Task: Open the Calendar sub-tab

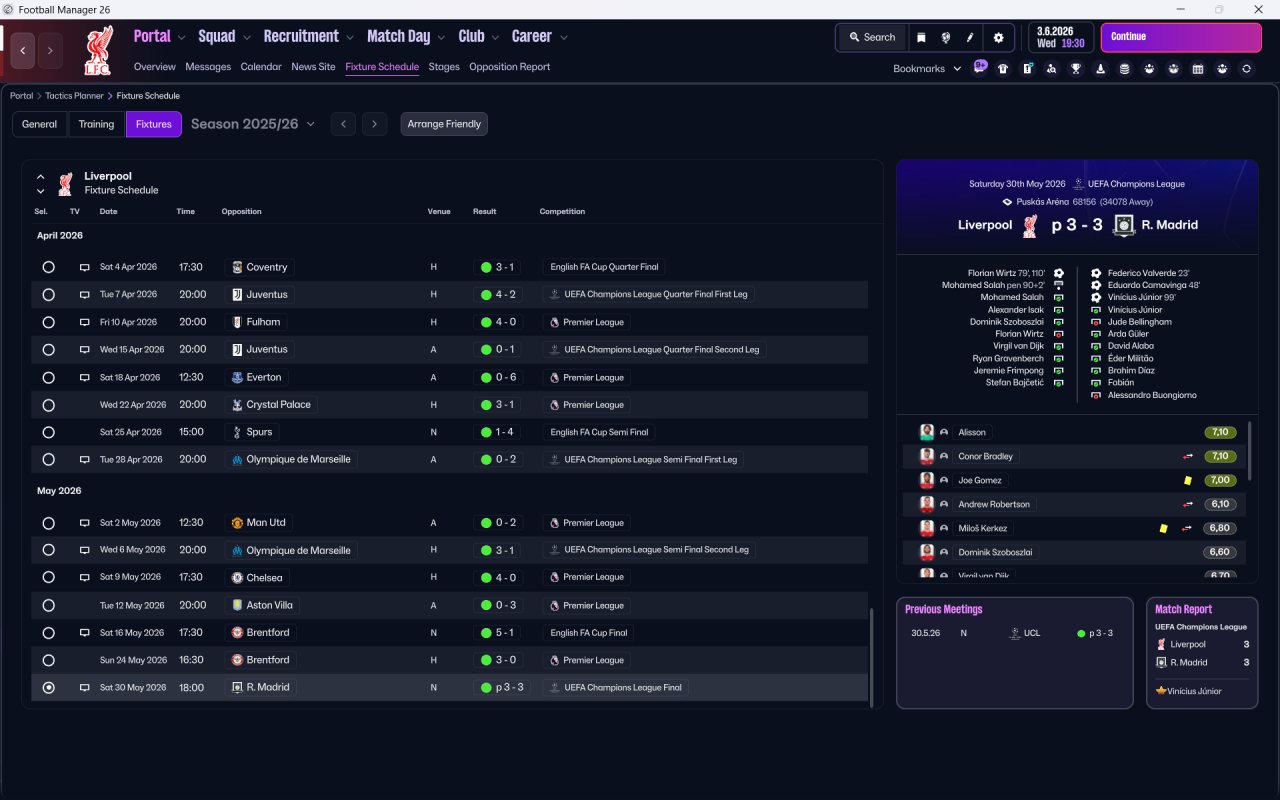Action: [x=261, y=67]
